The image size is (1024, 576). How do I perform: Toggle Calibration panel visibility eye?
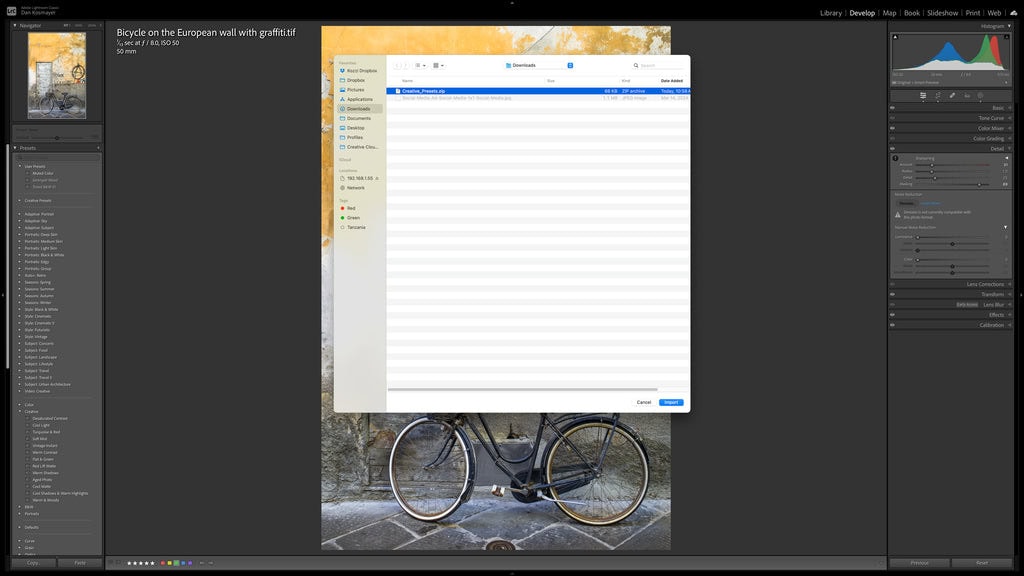pyautogui.click(x=893, y=325)
